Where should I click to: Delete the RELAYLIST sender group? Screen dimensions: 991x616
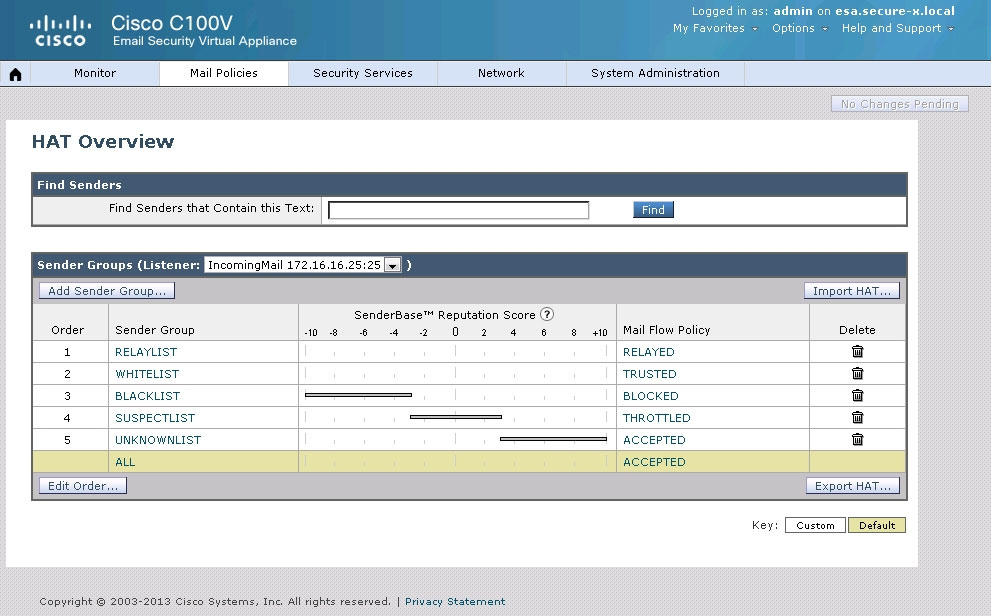pos(857,351)
